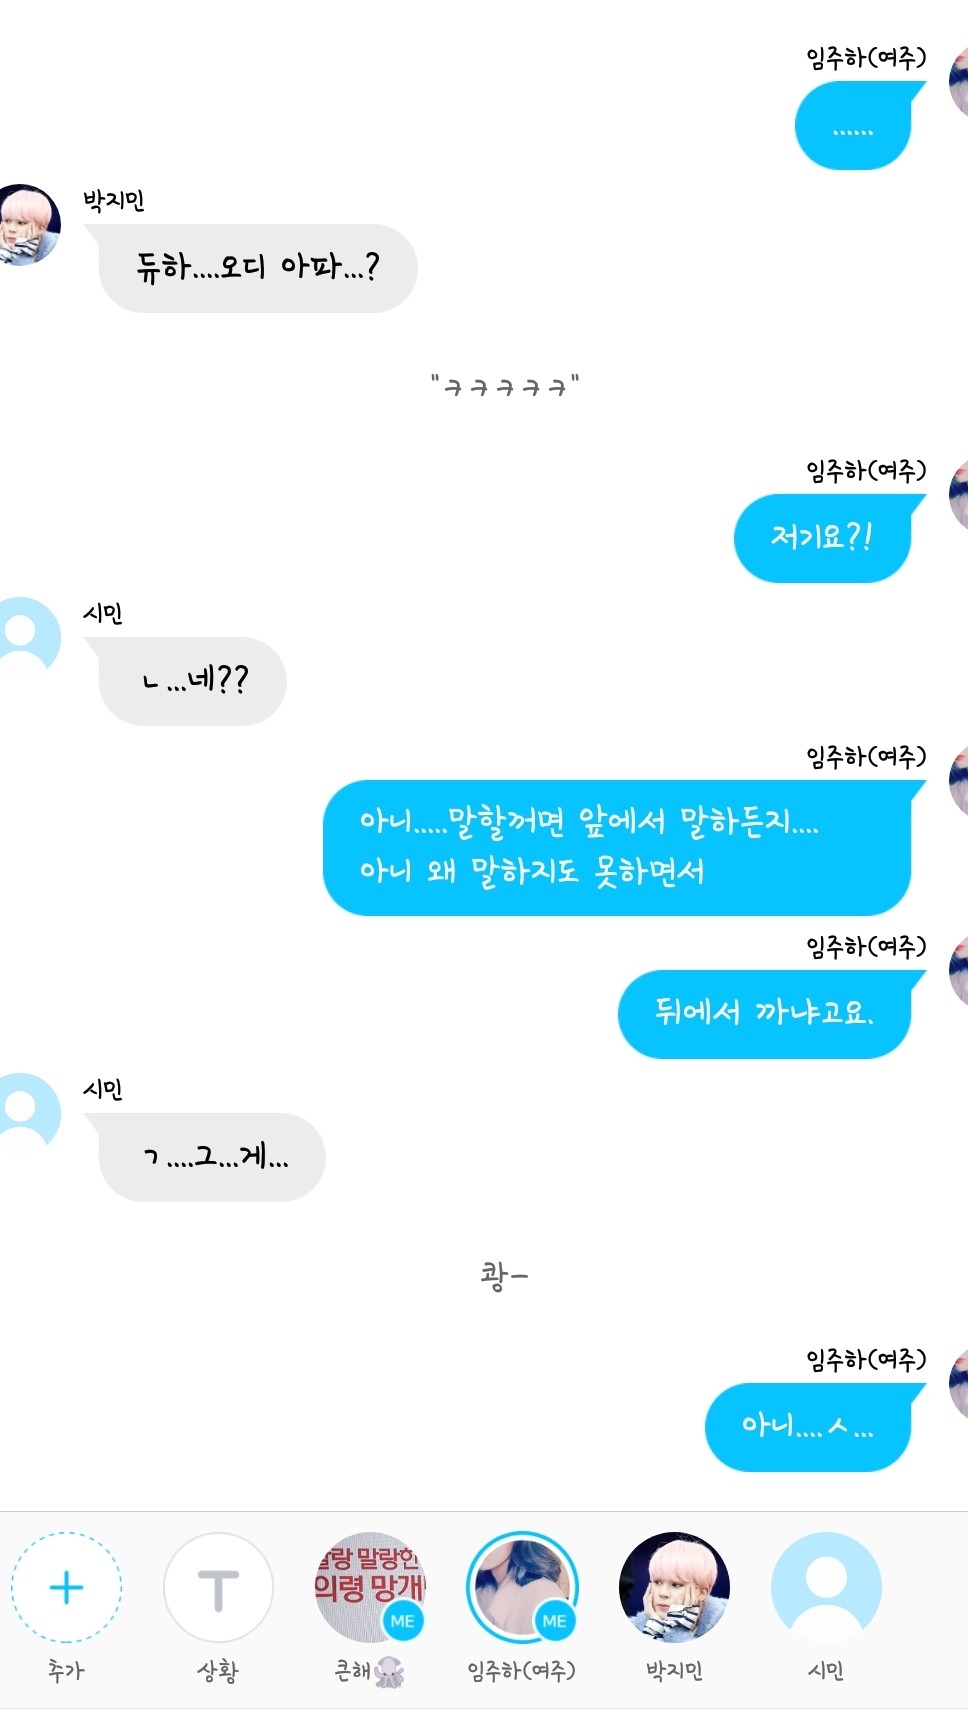Screen dimensions: 968x1722
Task: Tap the 상황 label under T icon
Action: click(218, 1670)
